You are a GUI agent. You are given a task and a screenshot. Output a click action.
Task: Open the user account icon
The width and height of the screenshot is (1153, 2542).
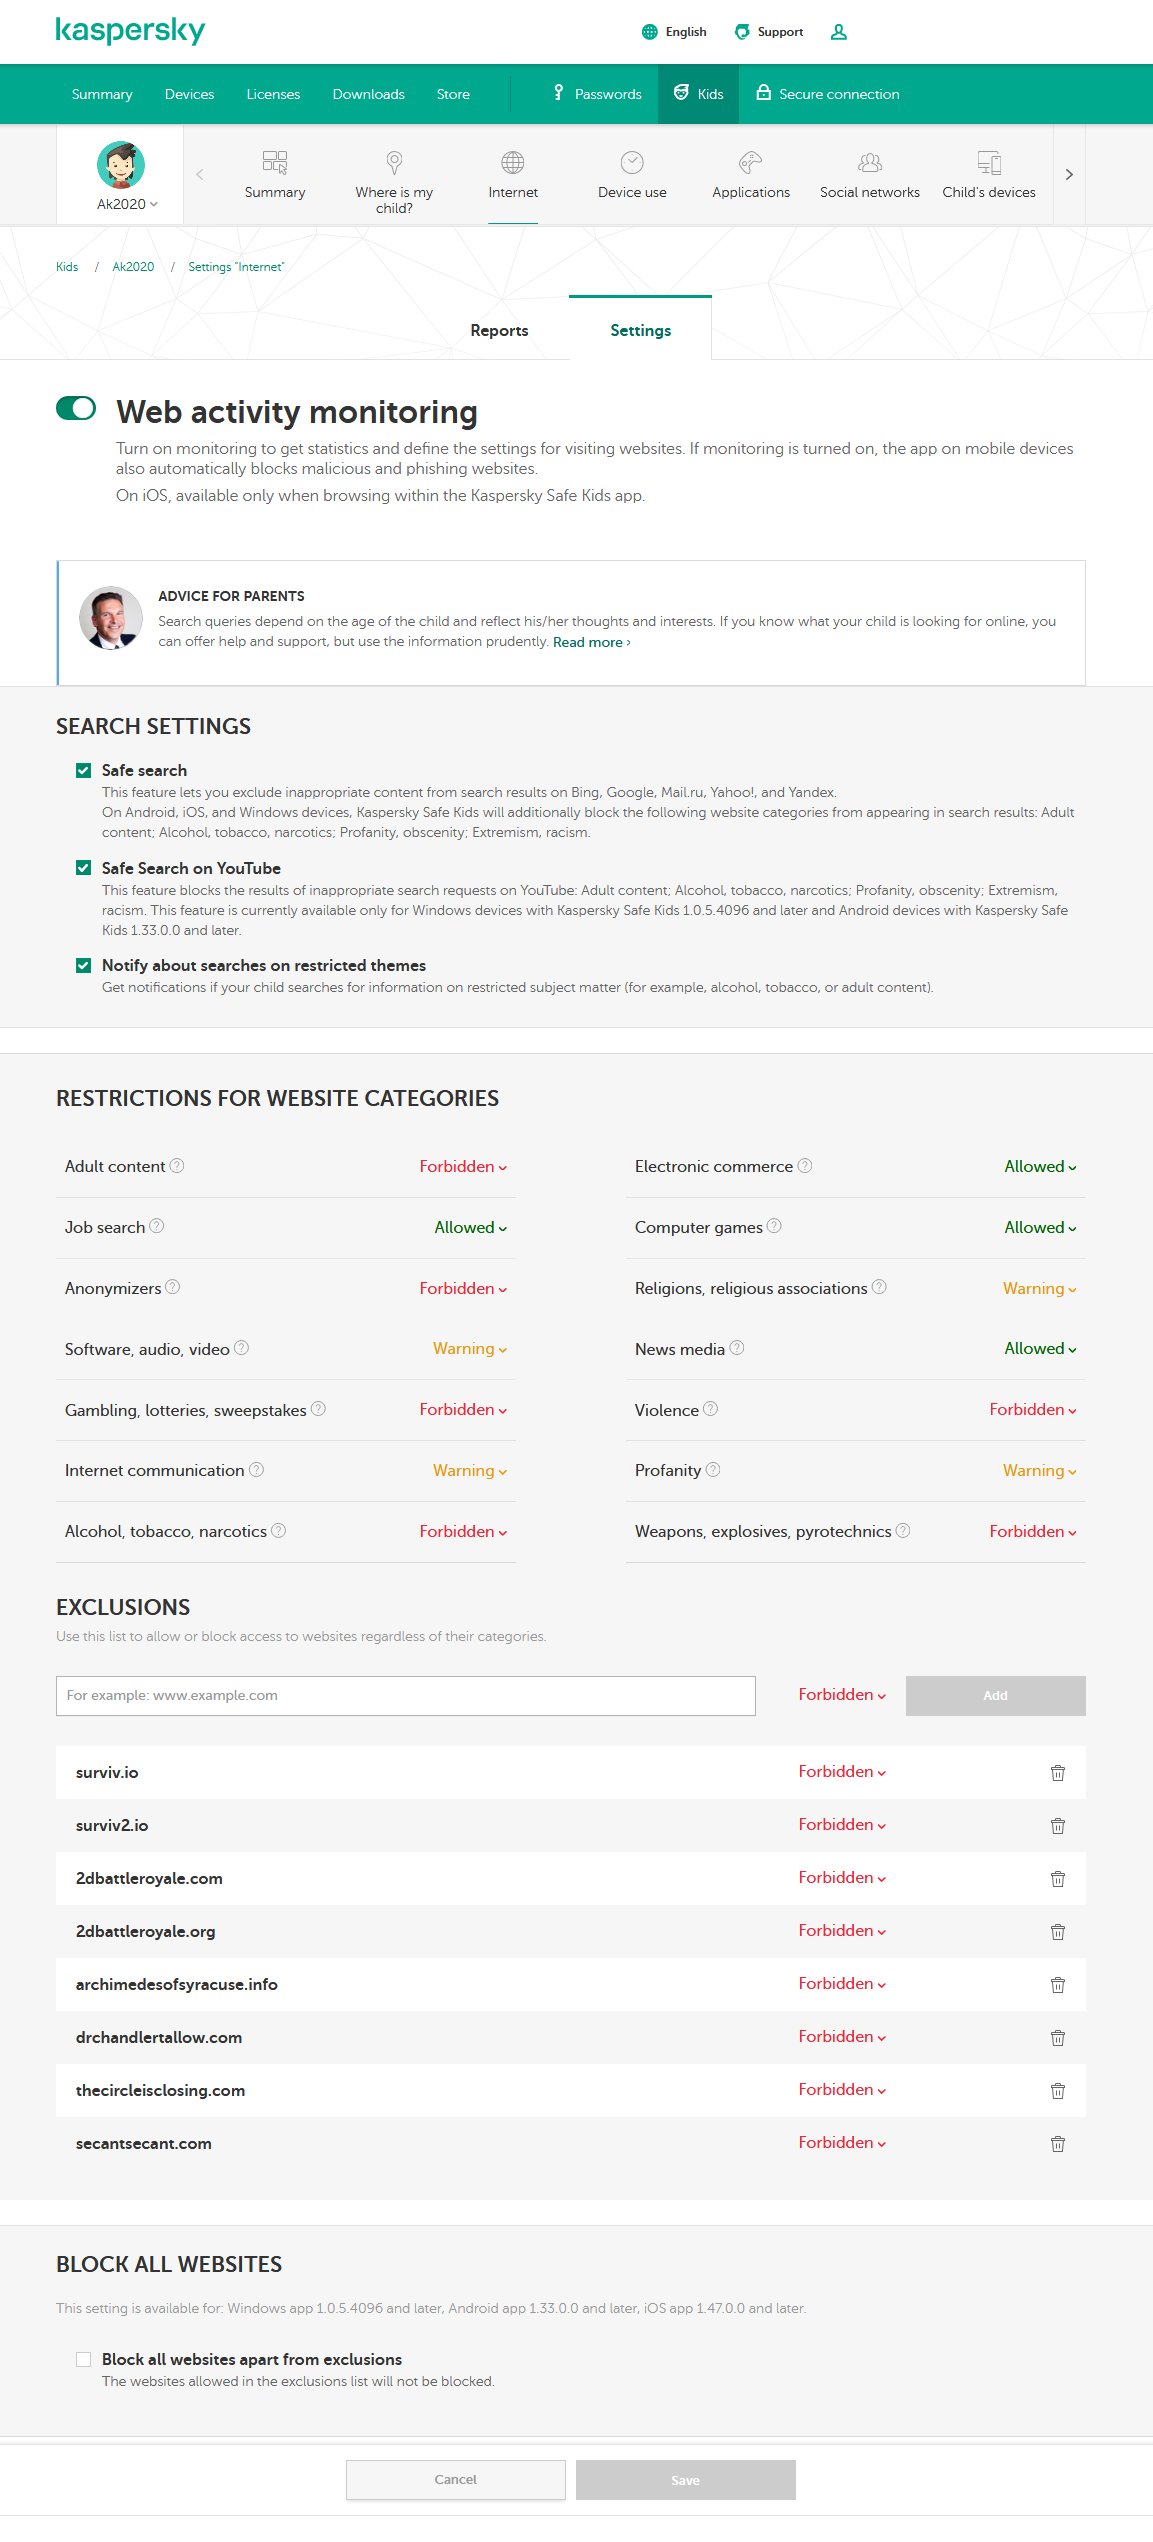pos(839,32)
